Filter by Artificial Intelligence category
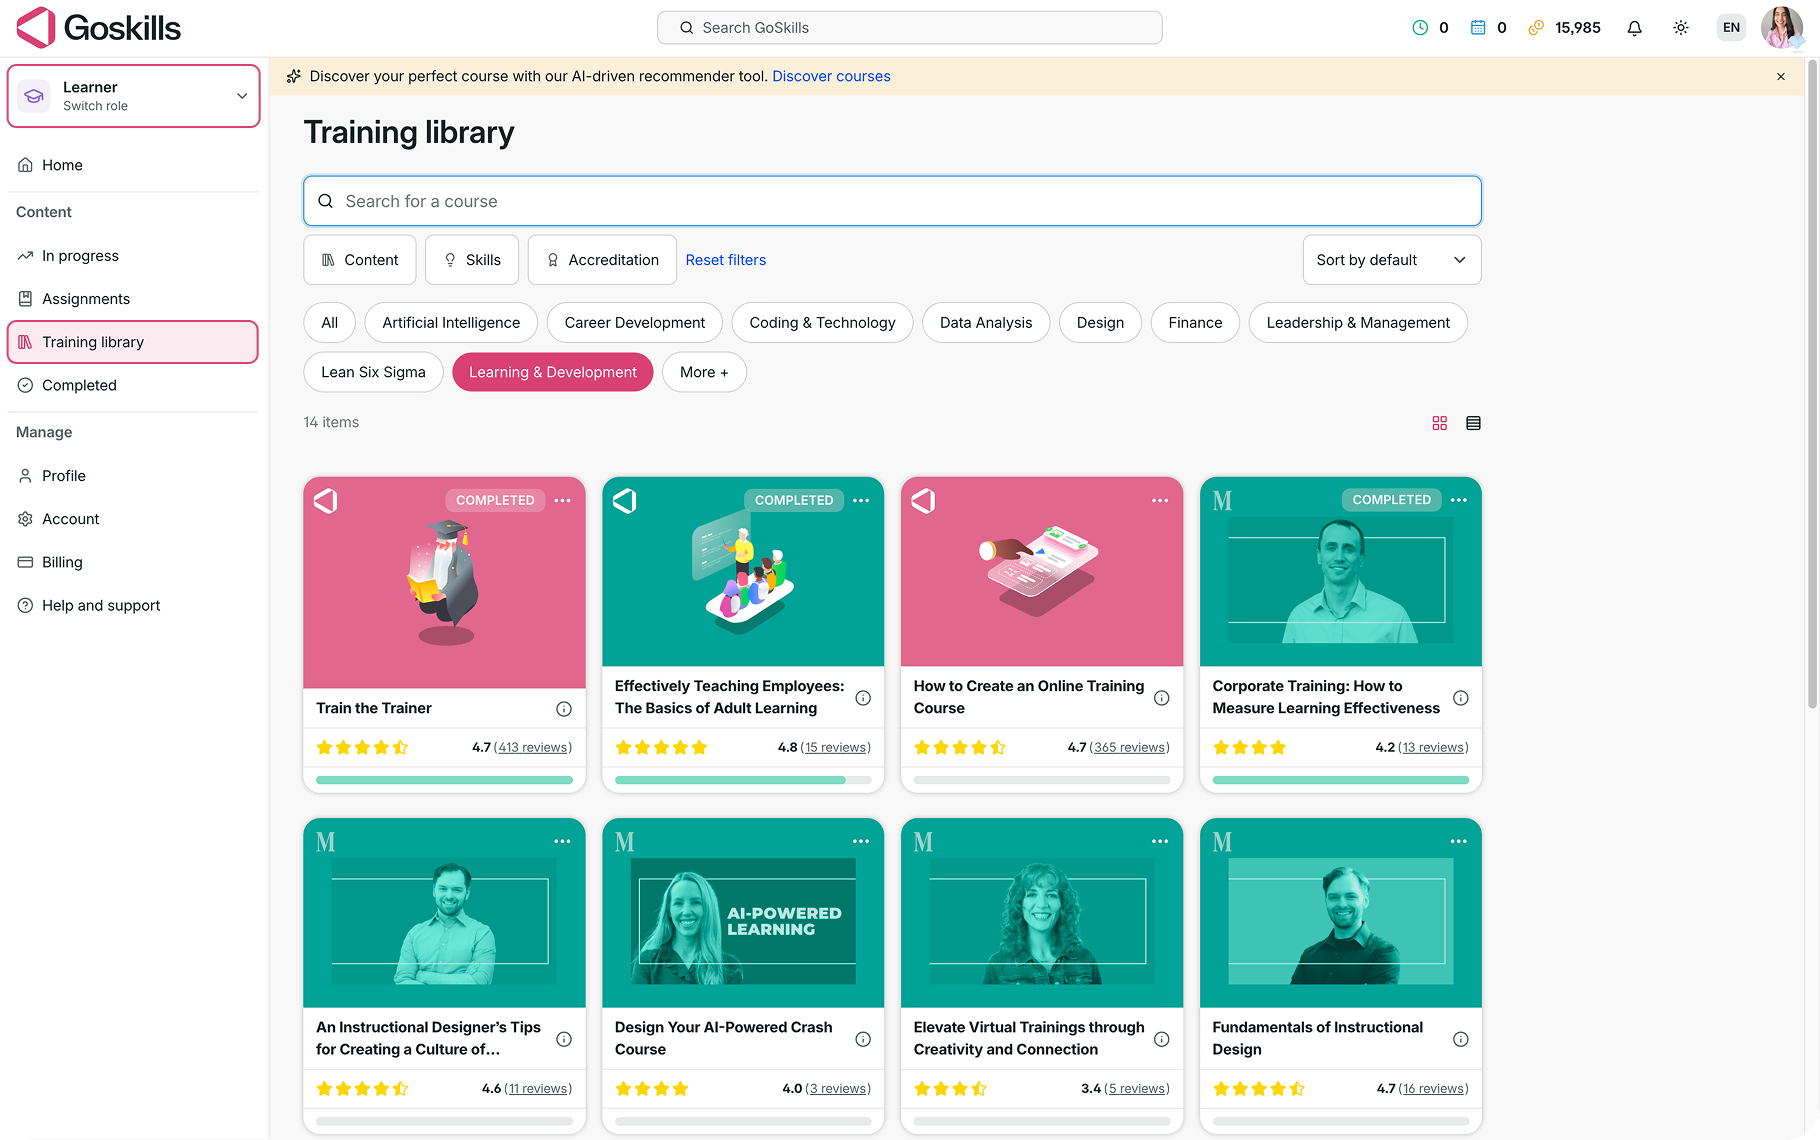 [x=451, y=323]
